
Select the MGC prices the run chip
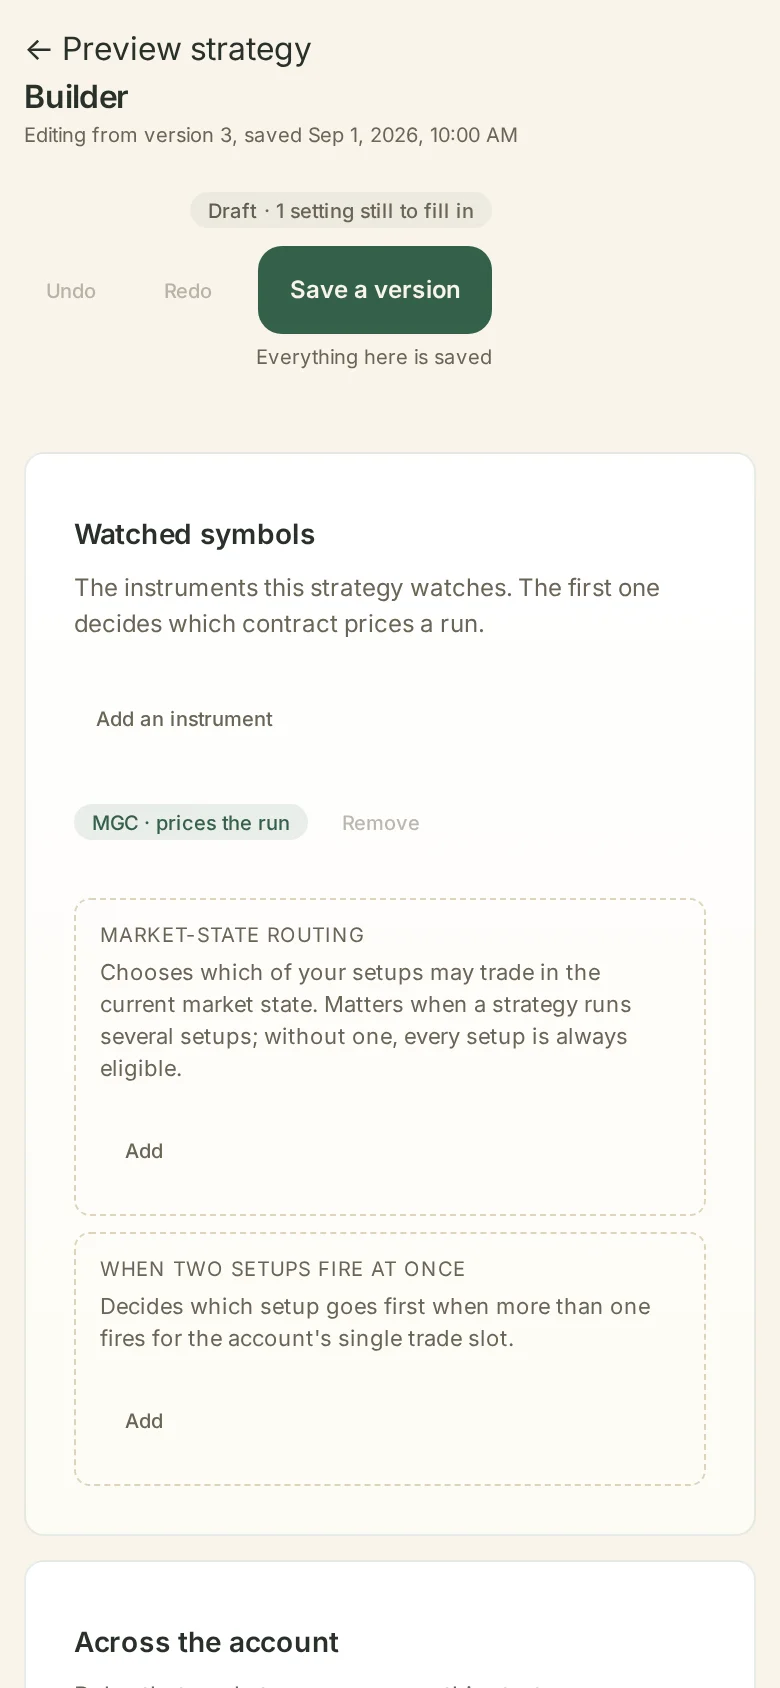191,823
